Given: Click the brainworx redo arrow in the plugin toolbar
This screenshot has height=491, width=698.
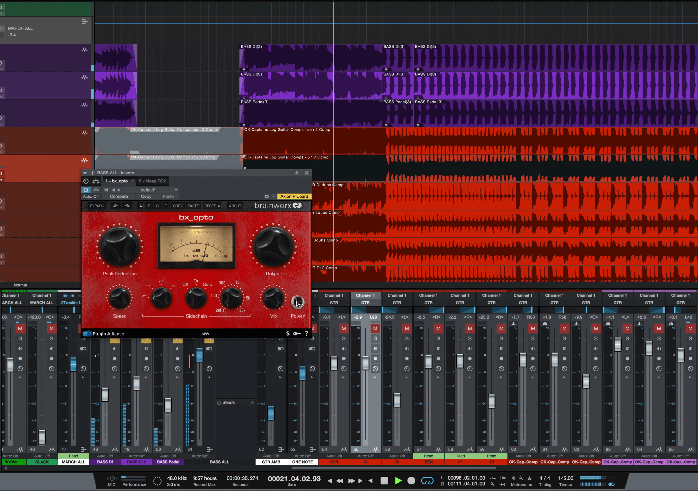Looking at the screenshot, I should [x=127, y=206].
